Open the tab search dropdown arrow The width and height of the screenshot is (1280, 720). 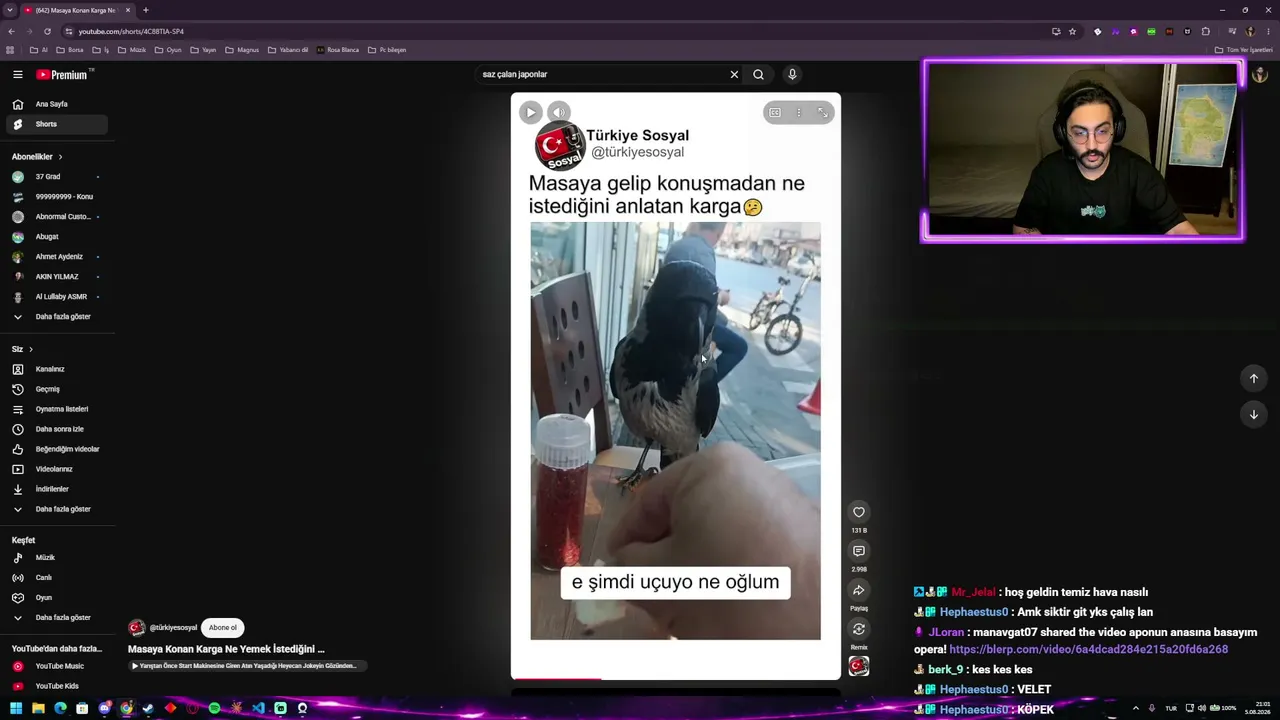[9, 10]
